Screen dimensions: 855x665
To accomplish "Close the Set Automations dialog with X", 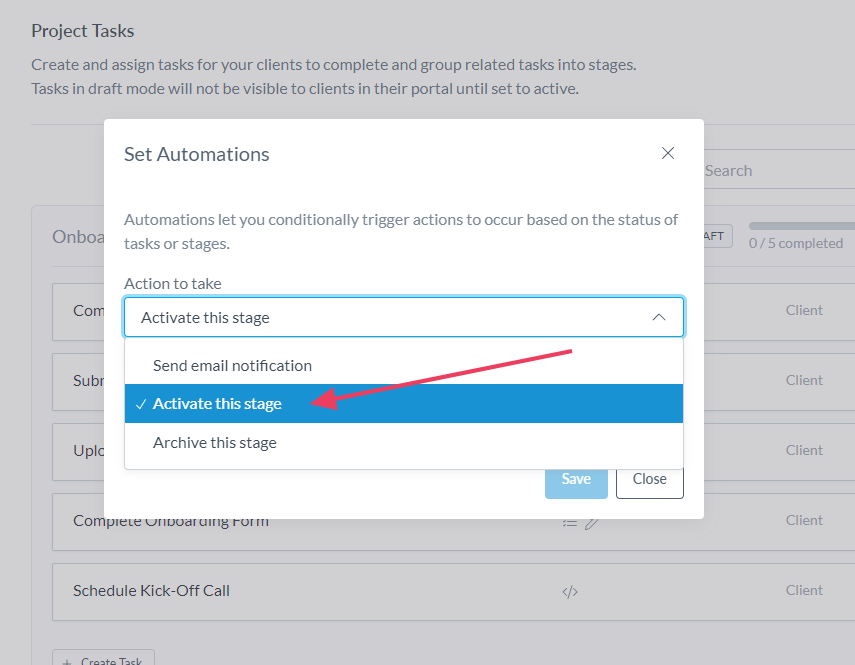I will 668,153.
